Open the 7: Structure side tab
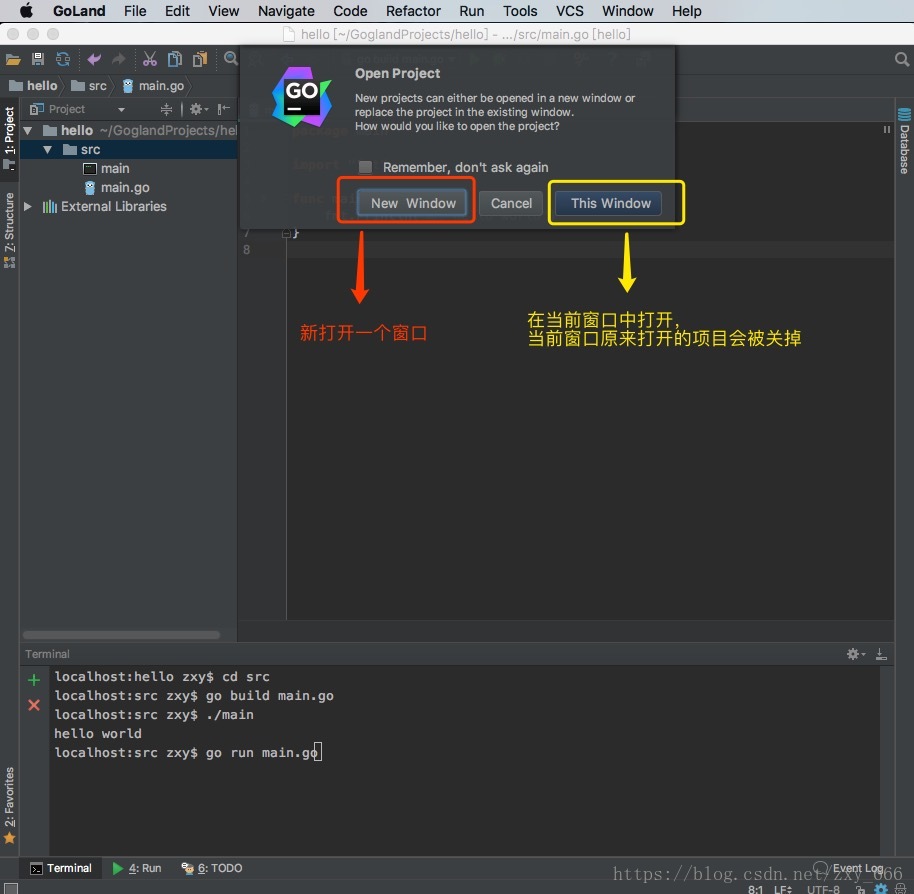The image size is (914, 894). (x=9, y=230)
